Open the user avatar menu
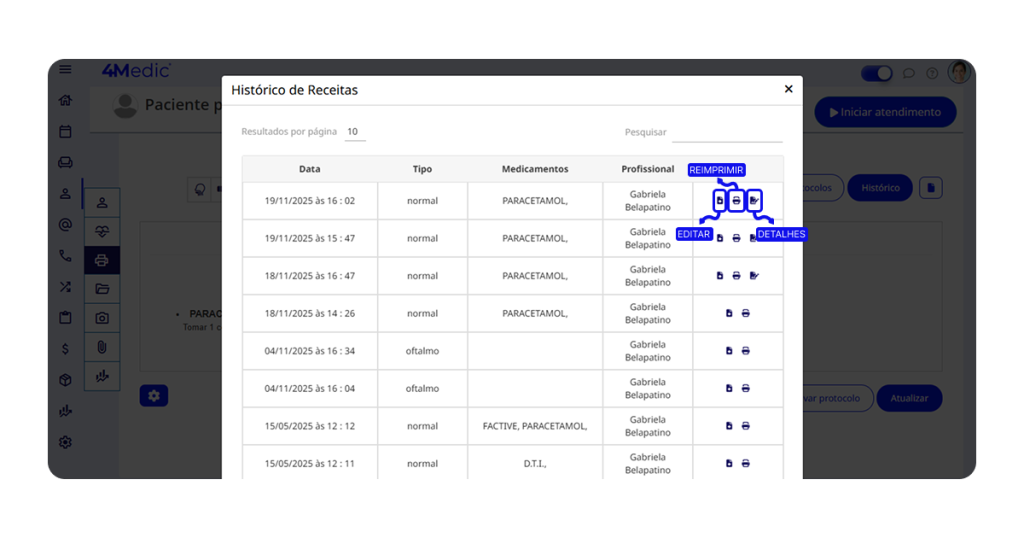1024x538 pixels. coord(959,72)
